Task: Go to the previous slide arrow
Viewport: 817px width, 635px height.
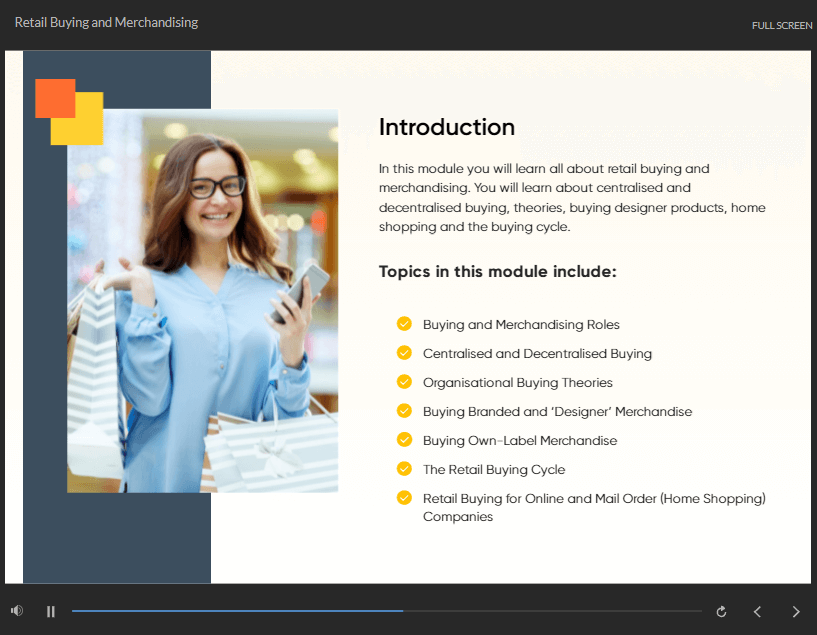Action: point(757,611)
